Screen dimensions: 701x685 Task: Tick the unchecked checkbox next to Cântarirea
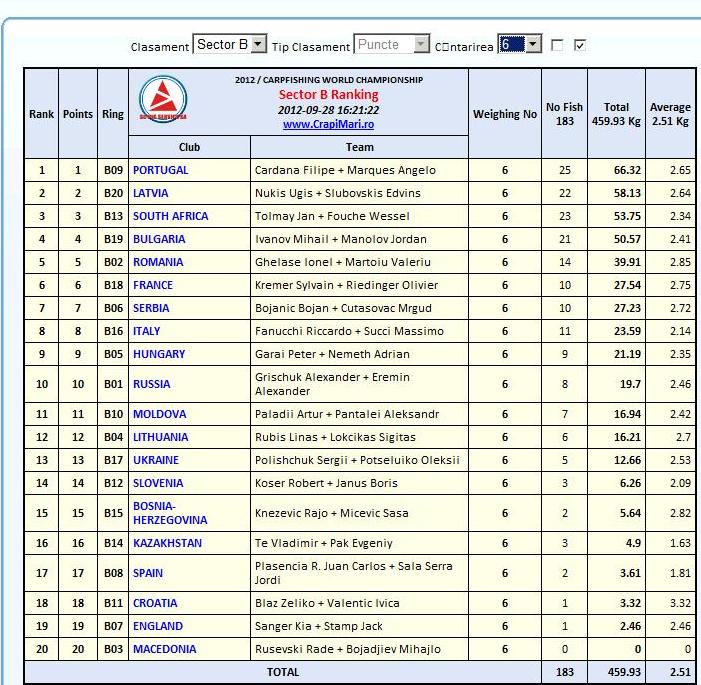tap(557, 45)
